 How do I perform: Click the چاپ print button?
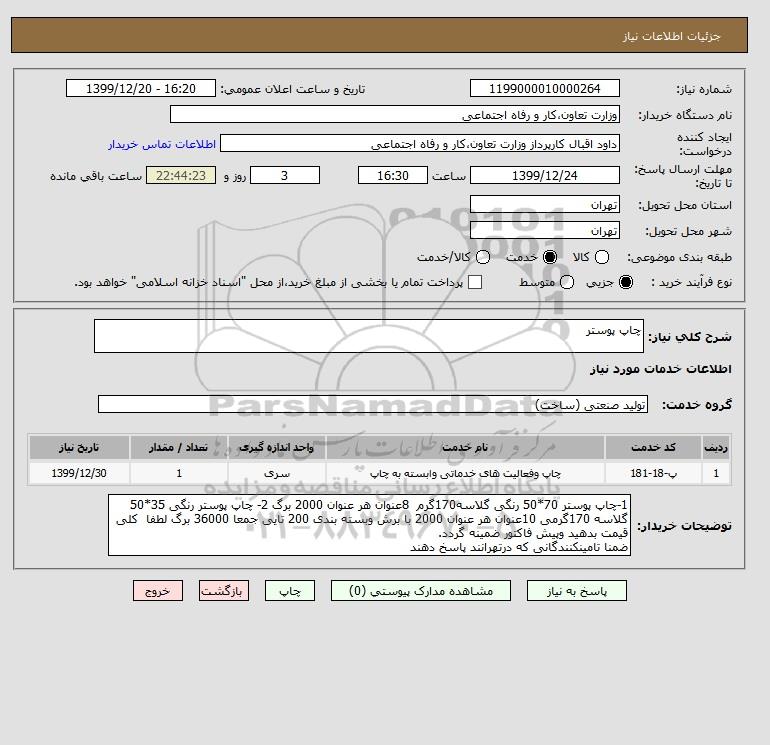point(290,591)
